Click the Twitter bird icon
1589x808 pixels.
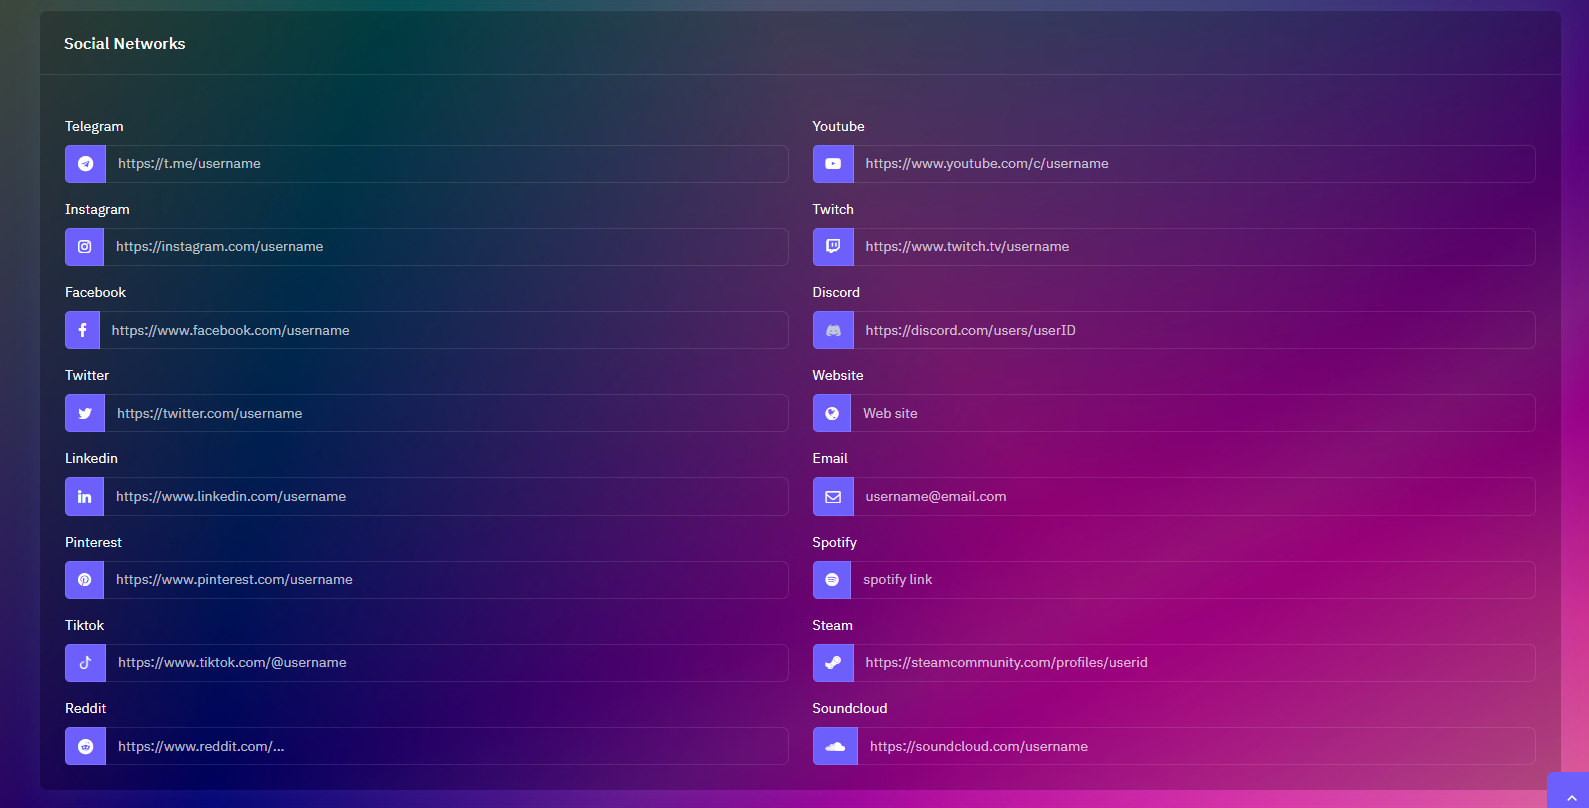[x=85, y=413]
